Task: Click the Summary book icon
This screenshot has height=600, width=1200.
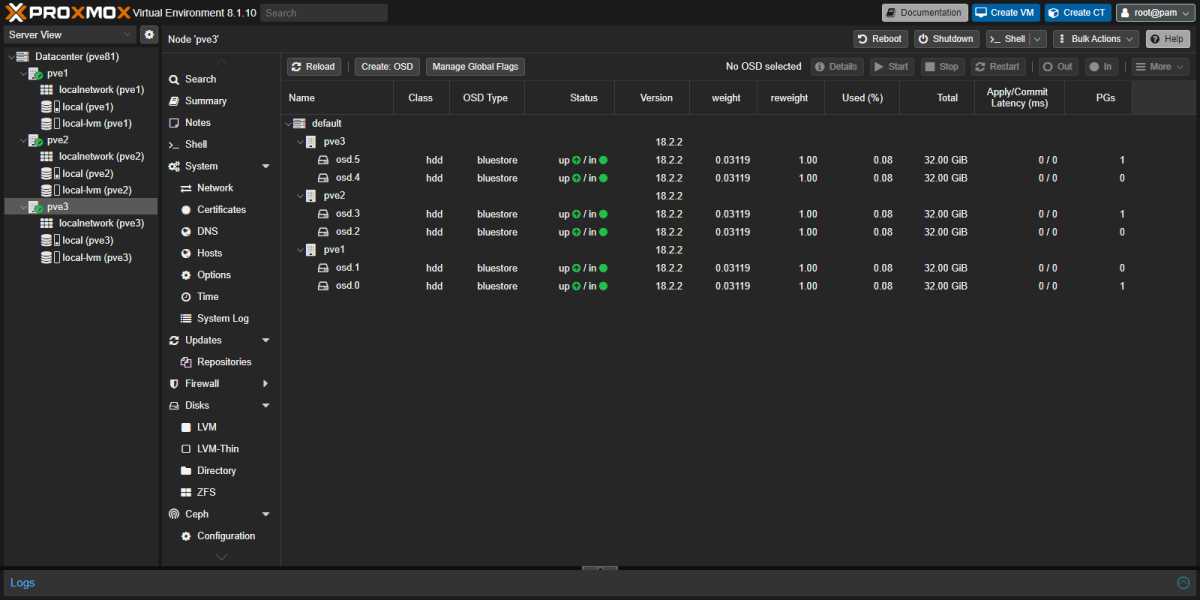Action: [174, 101]
